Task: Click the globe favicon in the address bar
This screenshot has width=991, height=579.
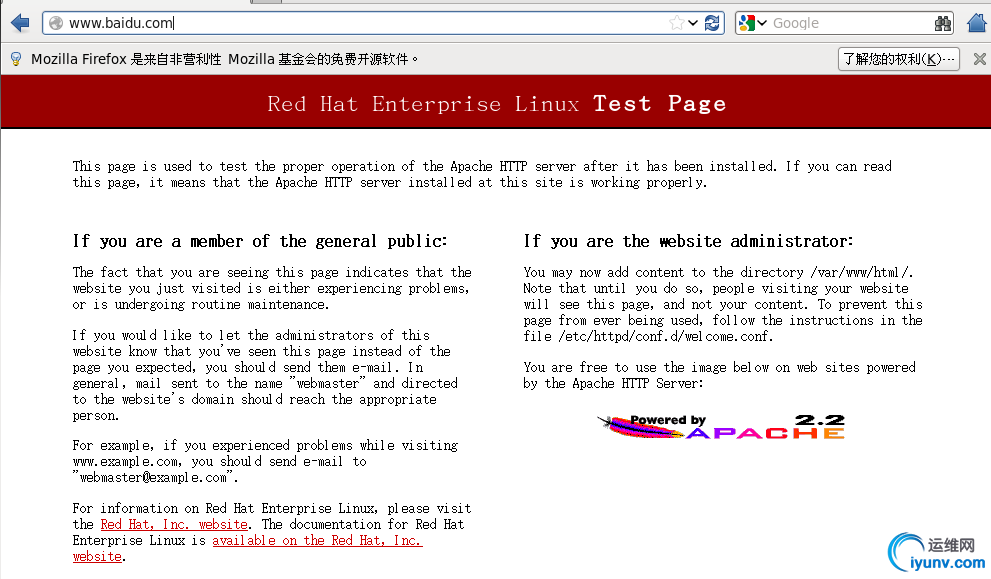Action: click(x=60, y=22)
